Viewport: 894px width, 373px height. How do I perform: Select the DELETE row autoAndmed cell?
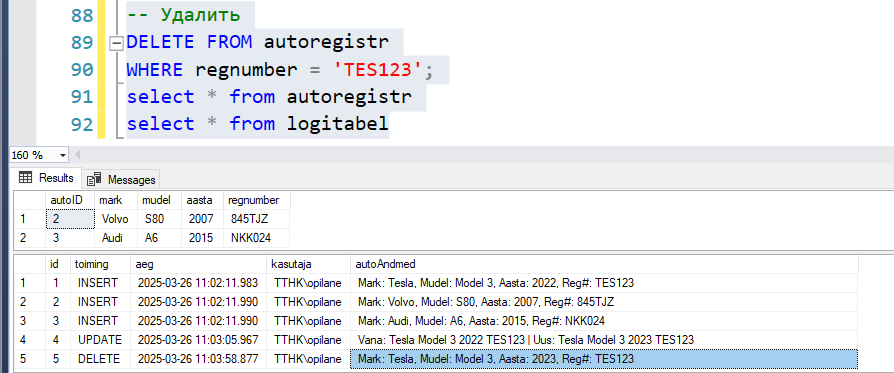tap(604, 359)
